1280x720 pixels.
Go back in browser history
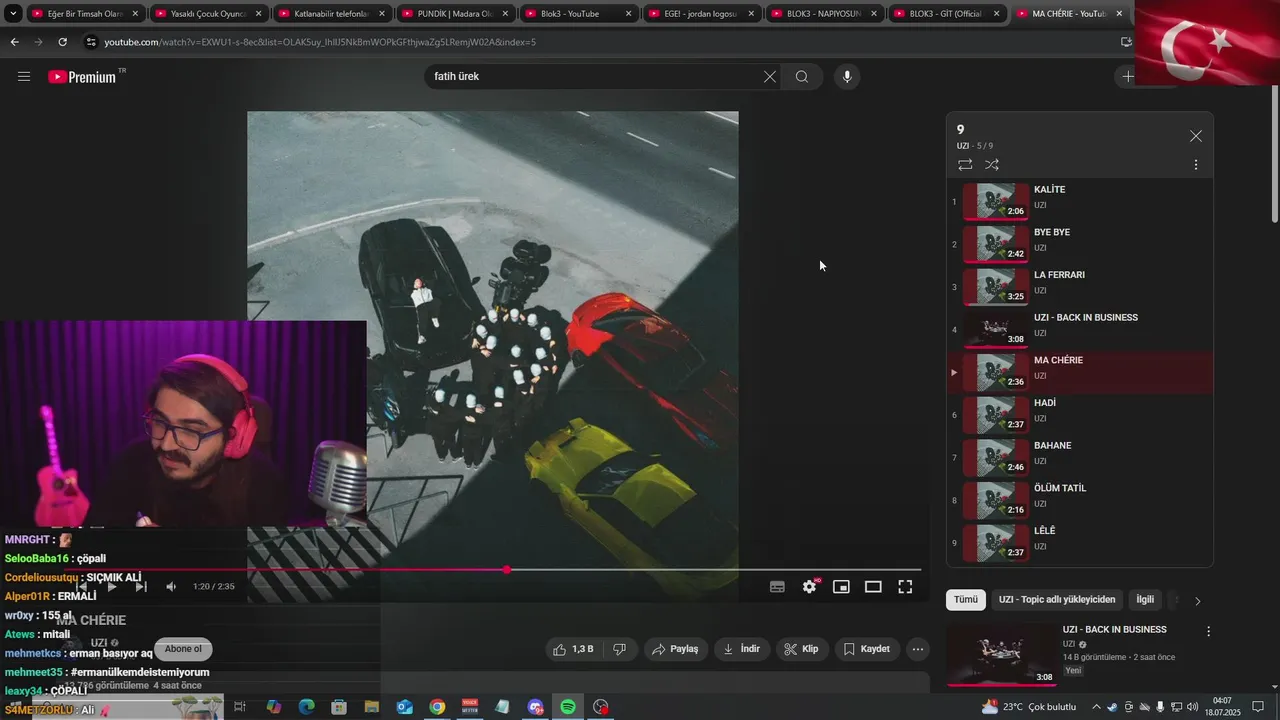click(x=14, y=42)
